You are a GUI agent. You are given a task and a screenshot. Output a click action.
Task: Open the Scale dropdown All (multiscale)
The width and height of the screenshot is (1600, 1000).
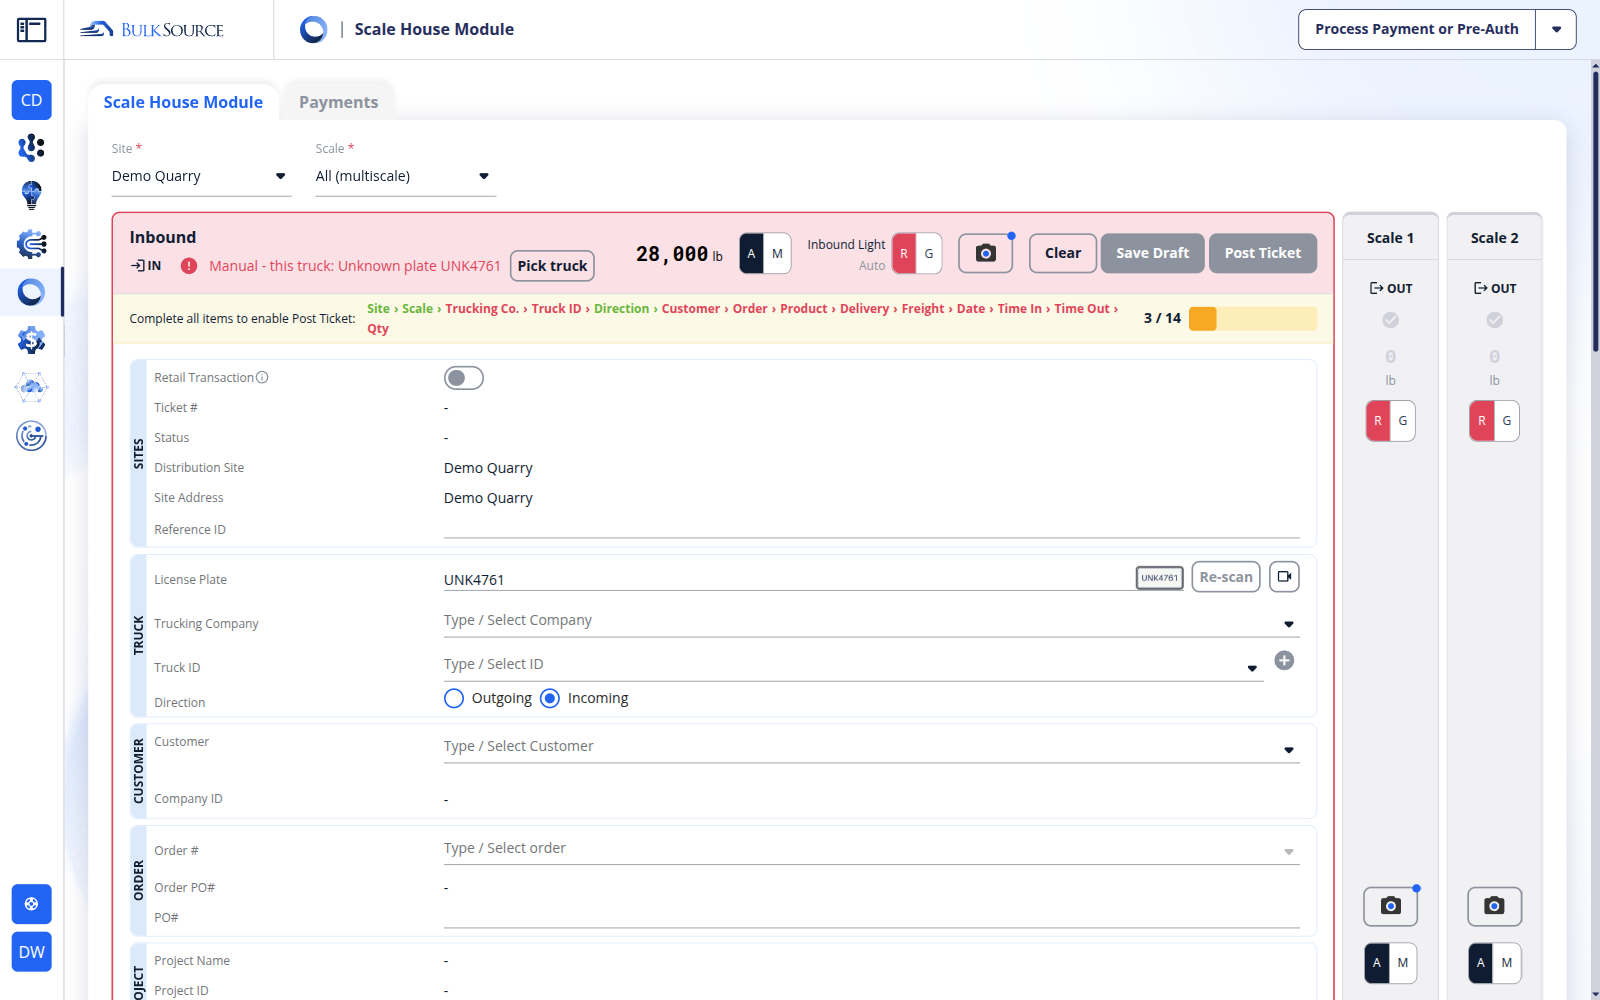(405, 176)
